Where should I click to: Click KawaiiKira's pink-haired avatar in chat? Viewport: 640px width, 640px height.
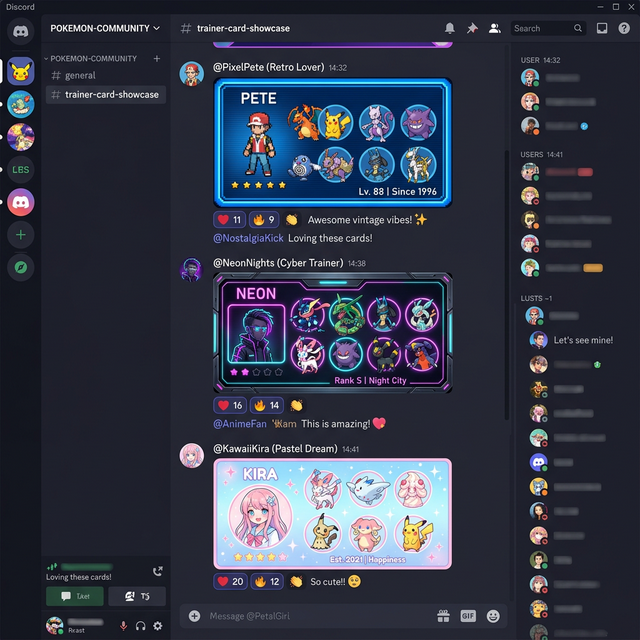191,456
